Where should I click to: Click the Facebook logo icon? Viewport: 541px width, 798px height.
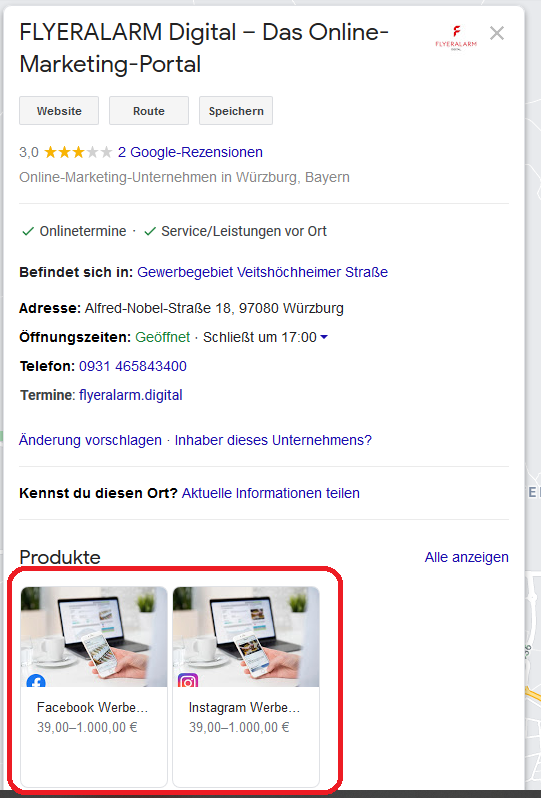click(36, 681)
